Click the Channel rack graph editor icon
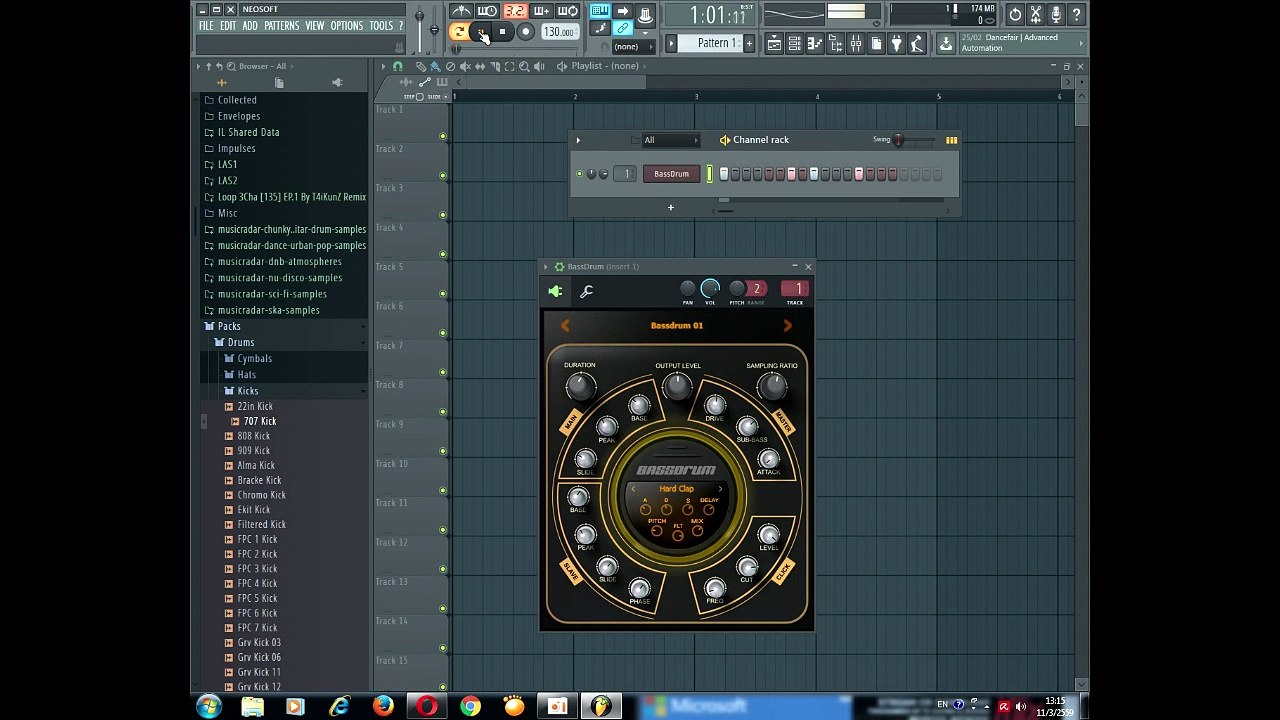Image resolution: width=1280 pixels, height=720 pixels. pos(951,140)
